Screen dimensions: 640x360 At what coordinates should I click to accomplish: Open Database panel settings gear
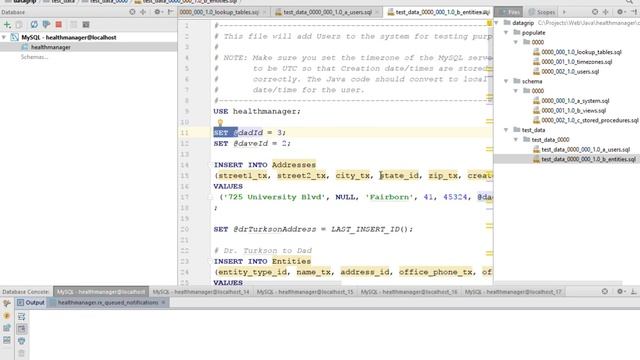[157, 12]
